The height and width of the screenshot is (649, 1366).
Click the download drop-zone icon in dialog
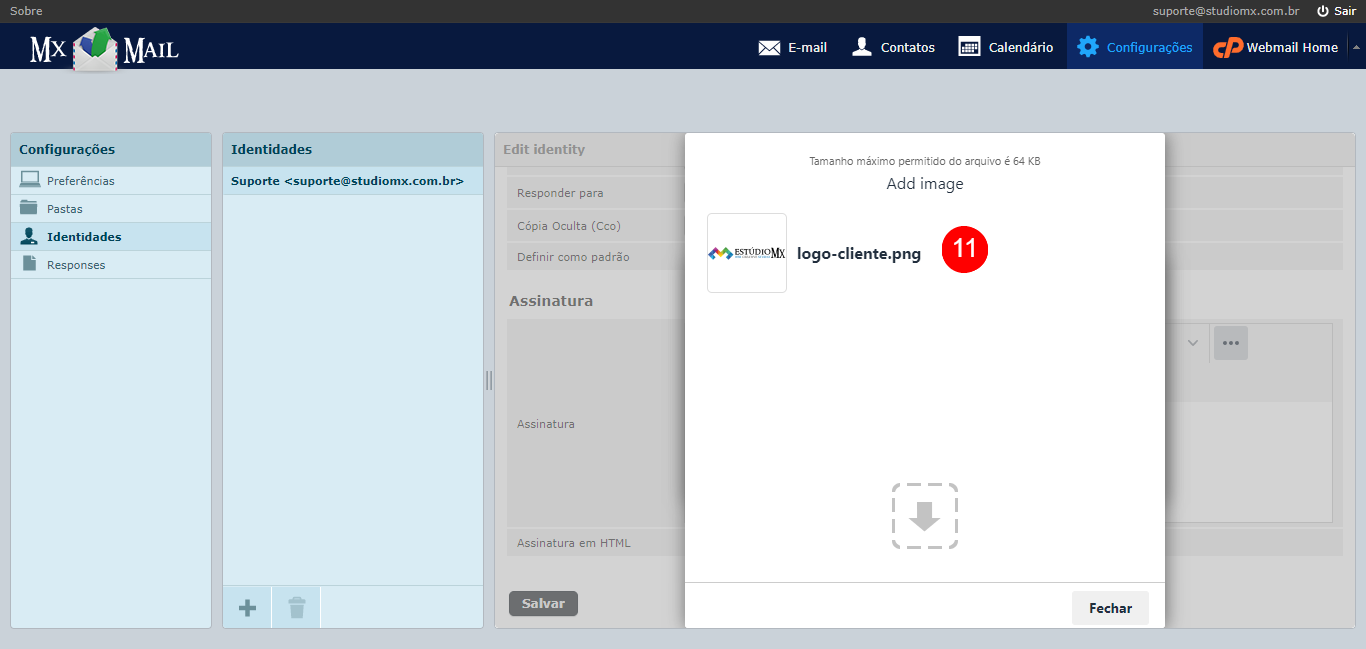pyautogui.click(x=924, y=516)
